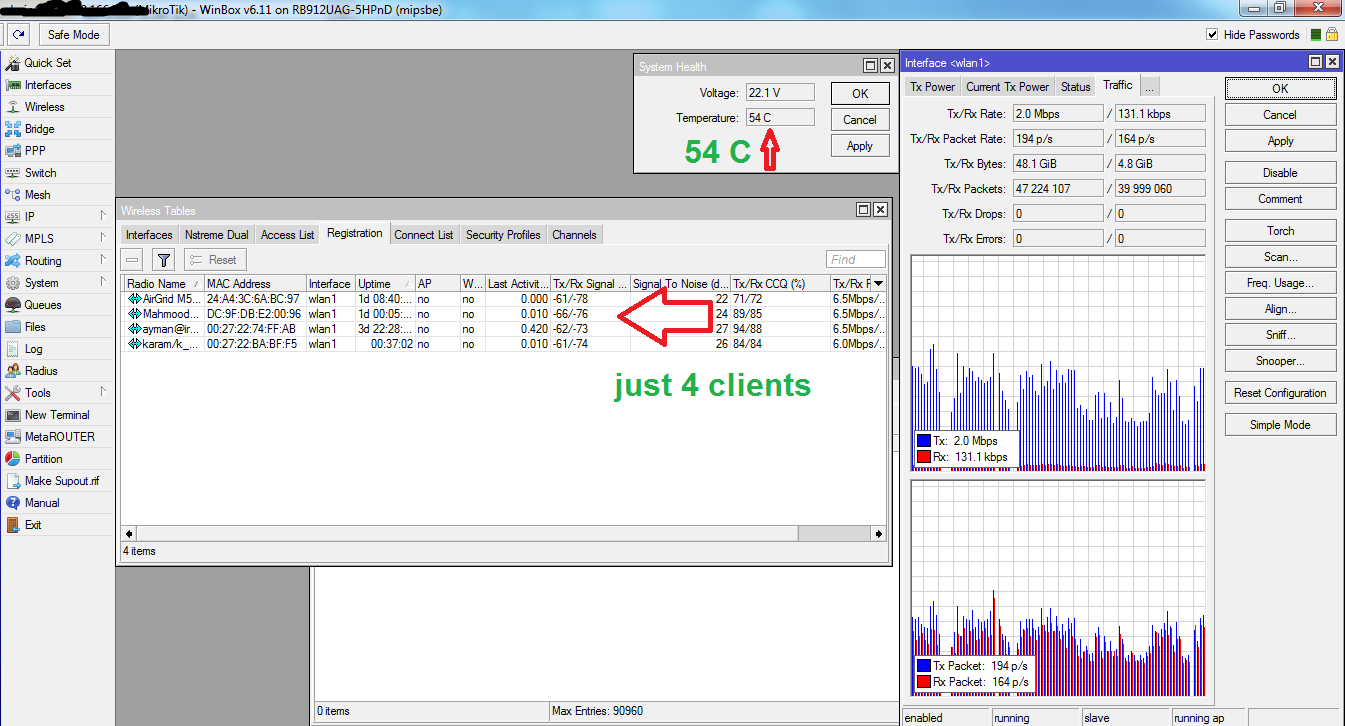
Task: Open the Tx Power tab in wlan1 window
Action: coord(932,86)
